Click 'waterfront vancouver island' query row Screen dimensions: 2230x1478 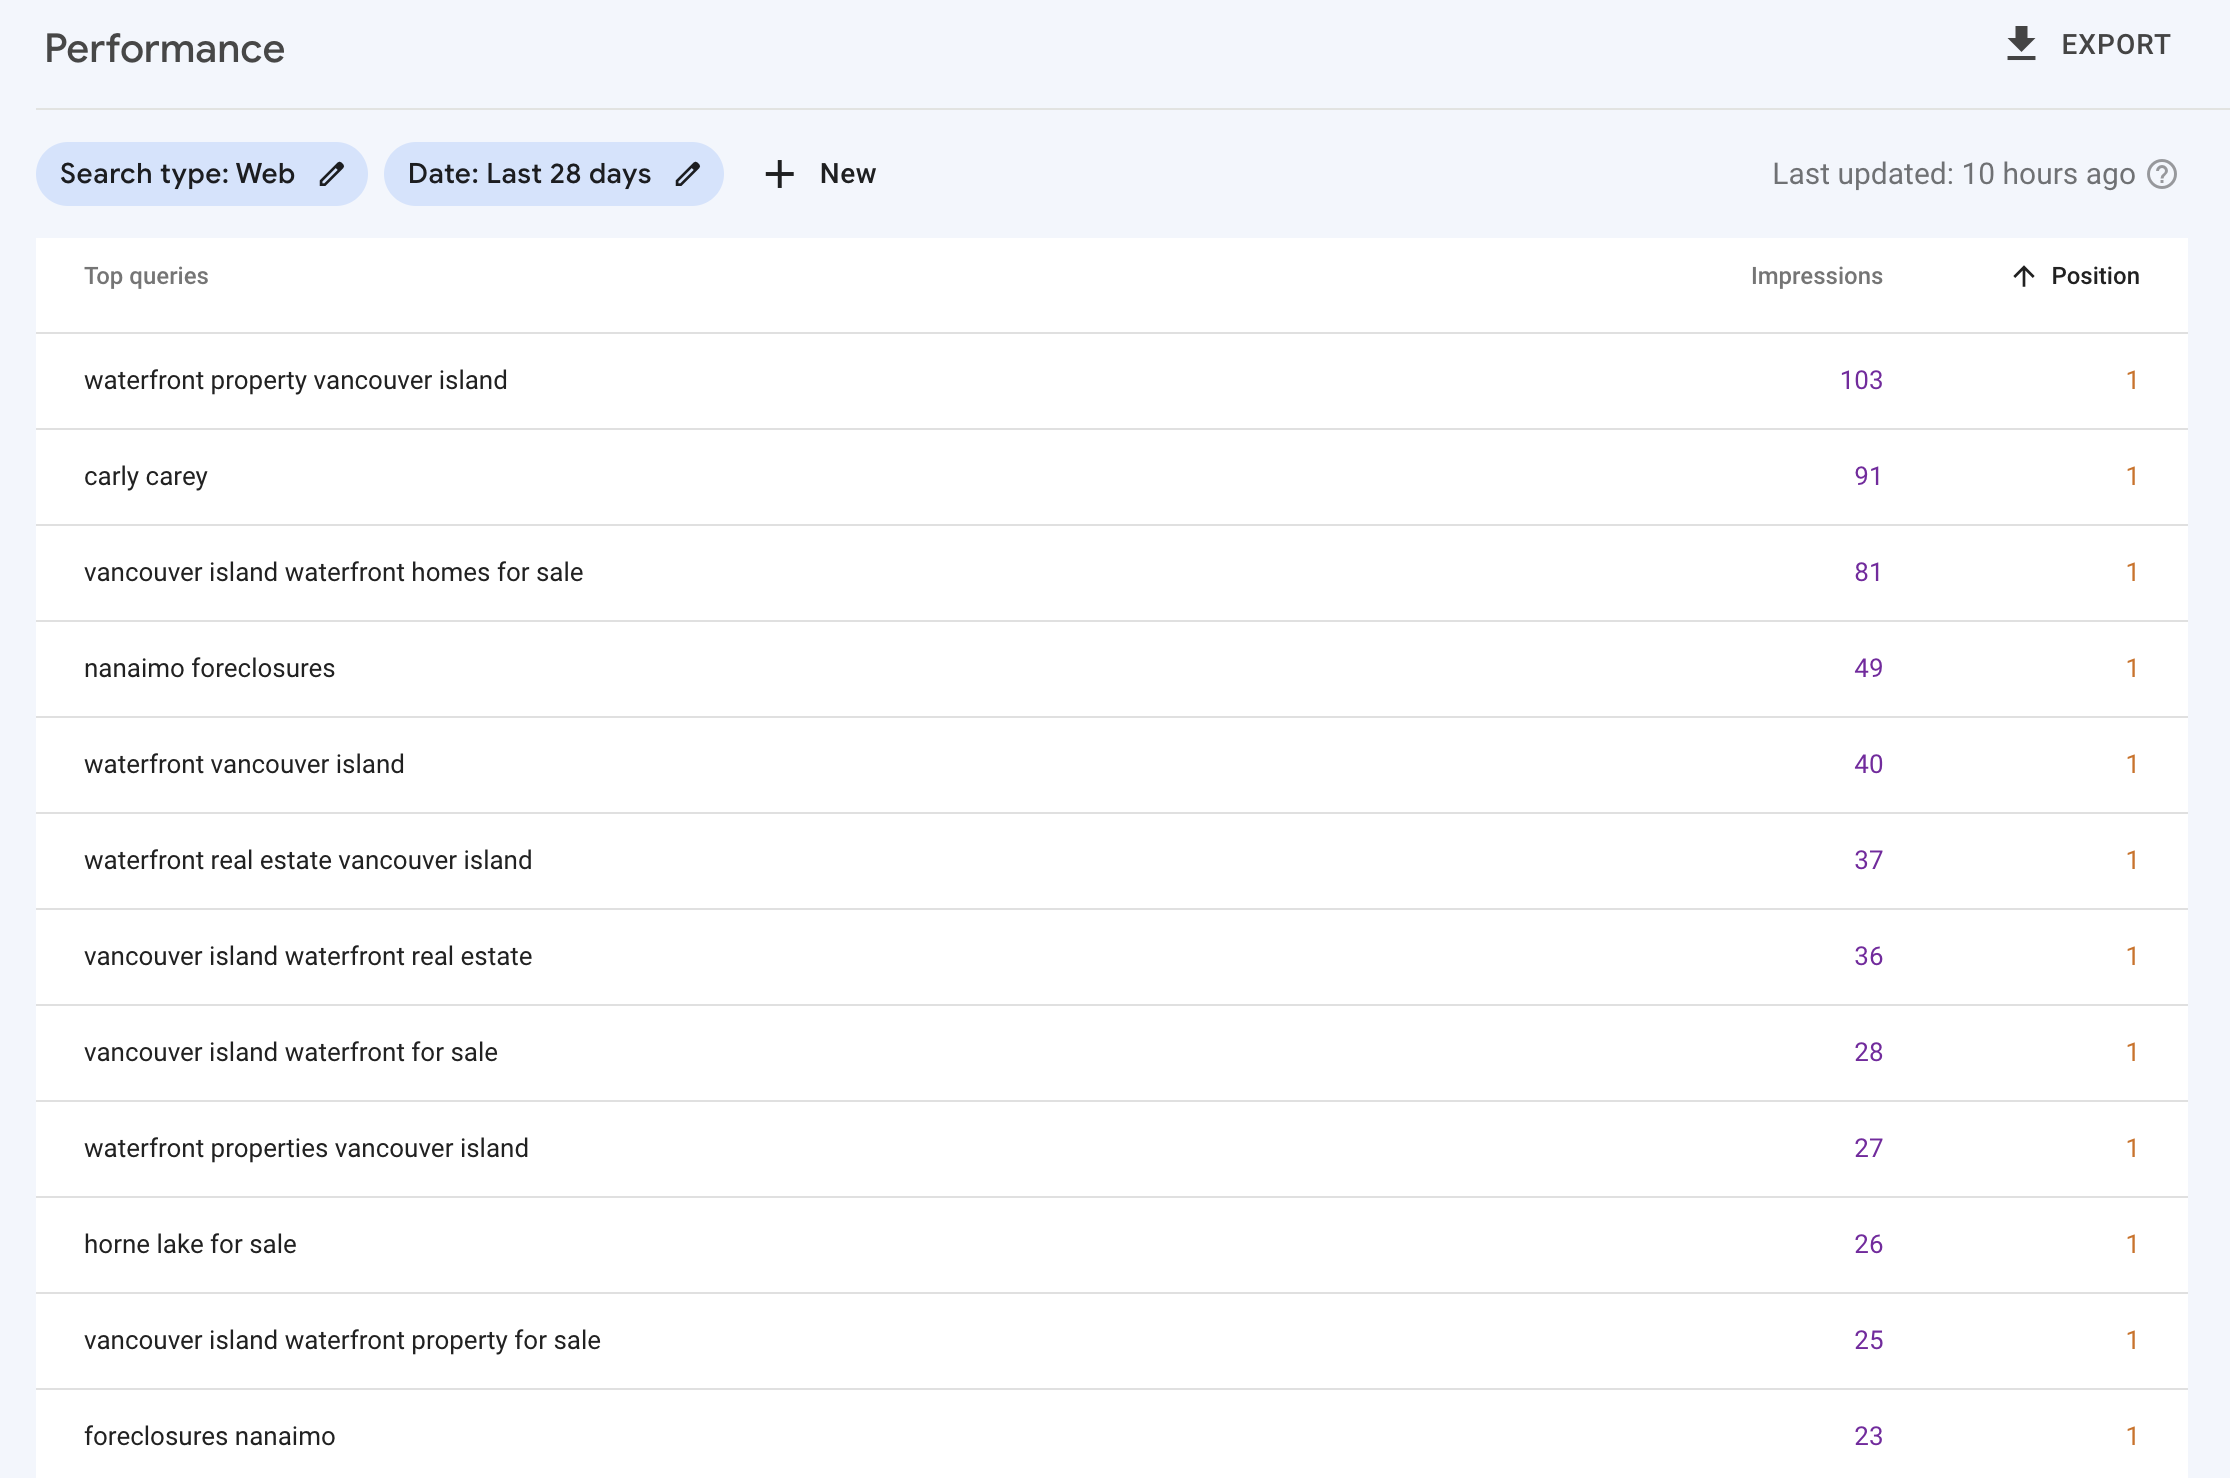pos(244,764)
